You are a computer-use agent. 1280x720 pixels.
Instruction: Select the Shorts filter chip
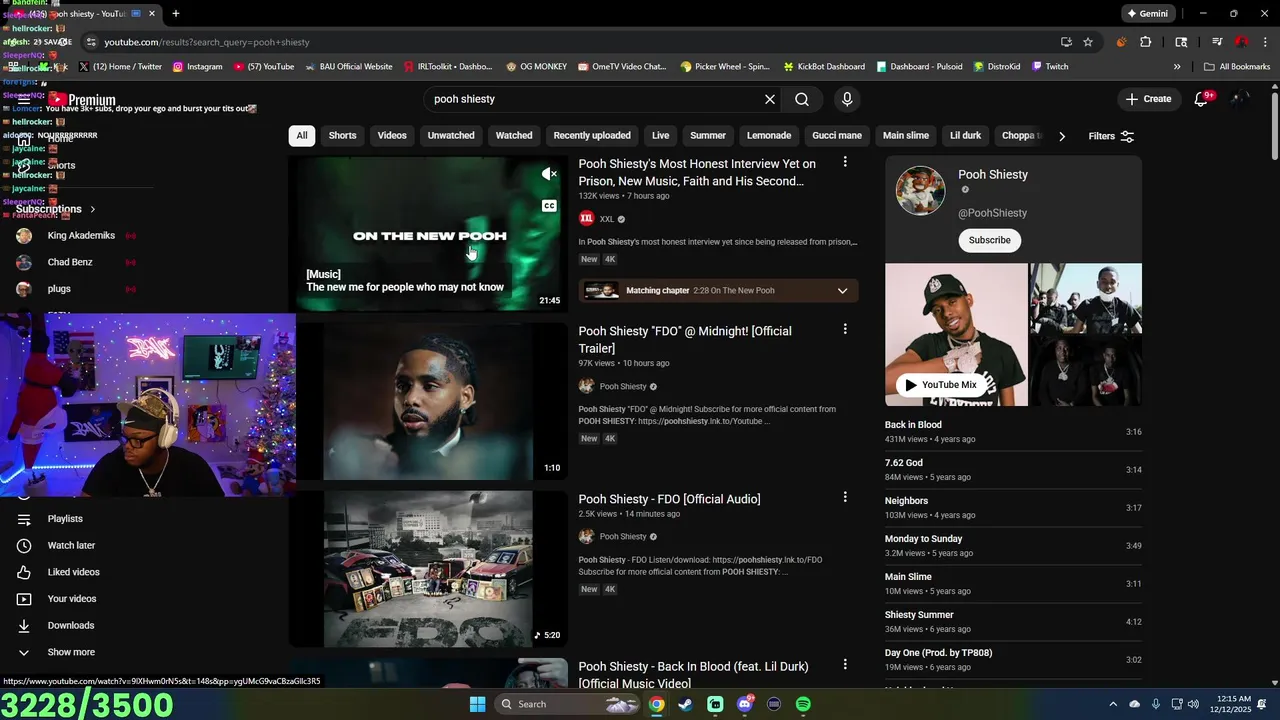pyautogui.click(x=342, y=135)
